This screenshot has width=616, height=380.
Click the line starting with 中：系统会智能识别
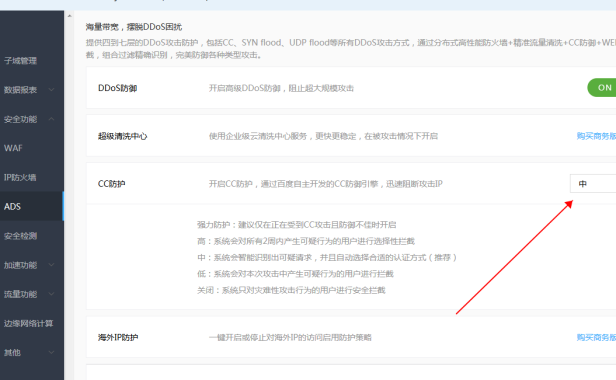pyautogui.click(x=327, y=257)
